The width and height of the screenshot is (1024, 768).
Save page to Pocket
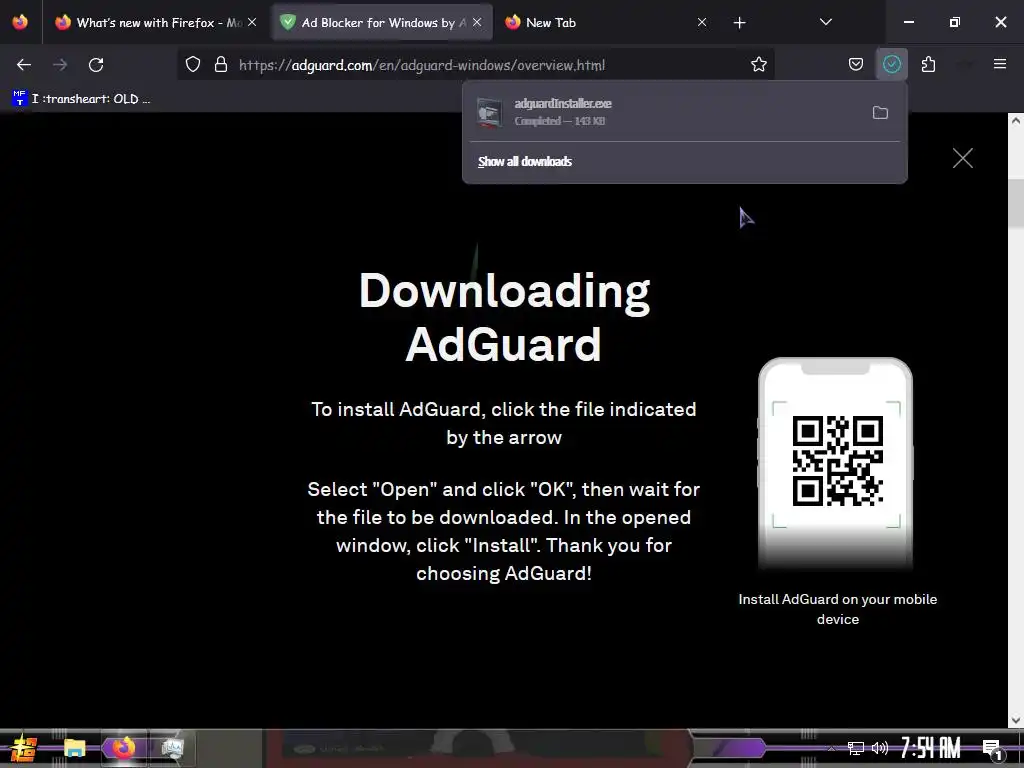click(856, 65)
